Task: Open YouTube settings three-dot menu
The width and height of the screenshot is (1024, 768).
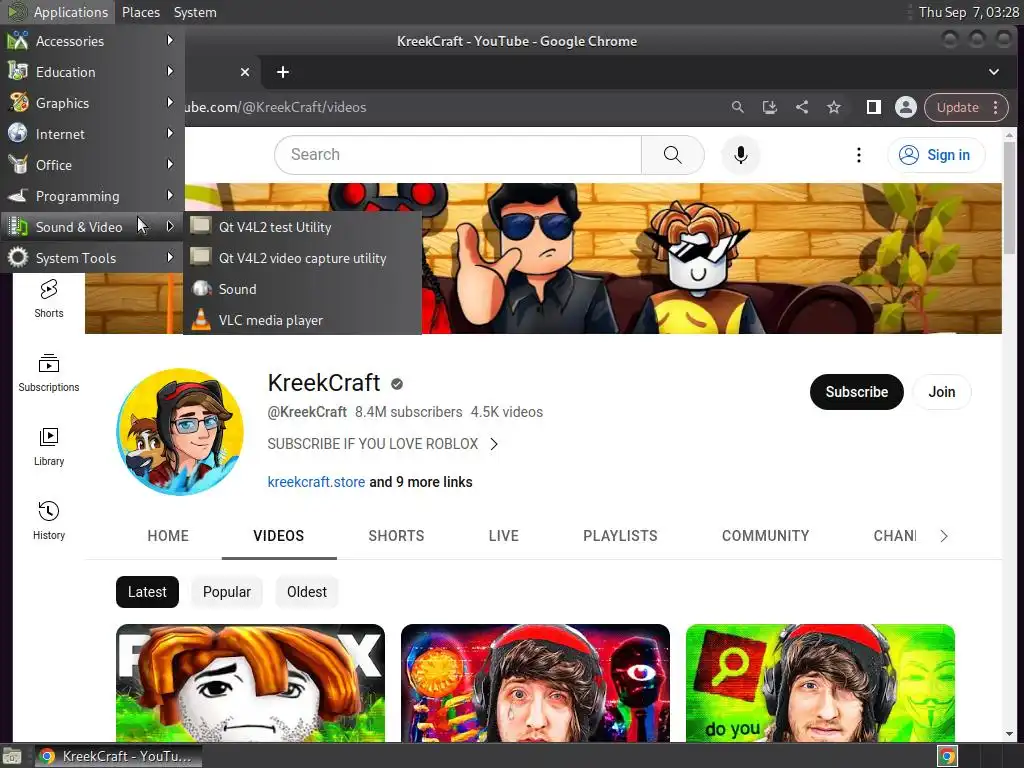Action: [859, 155]
